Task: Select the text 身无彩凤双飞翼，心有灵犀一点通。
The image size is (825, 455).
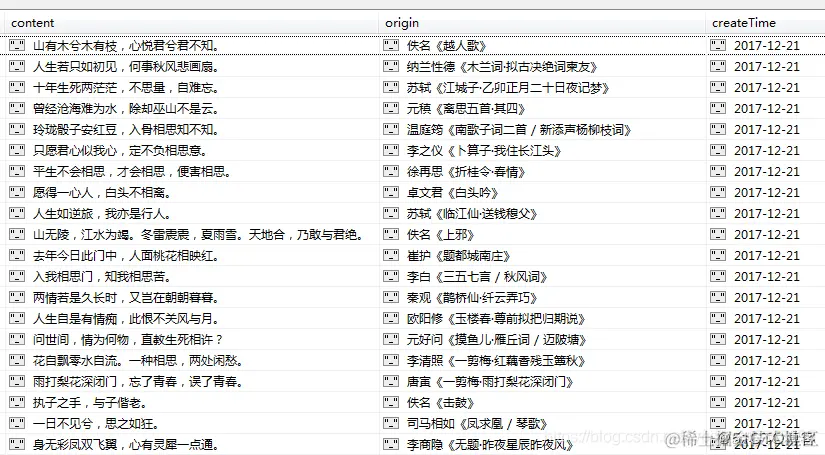Action: coord(126,445)
